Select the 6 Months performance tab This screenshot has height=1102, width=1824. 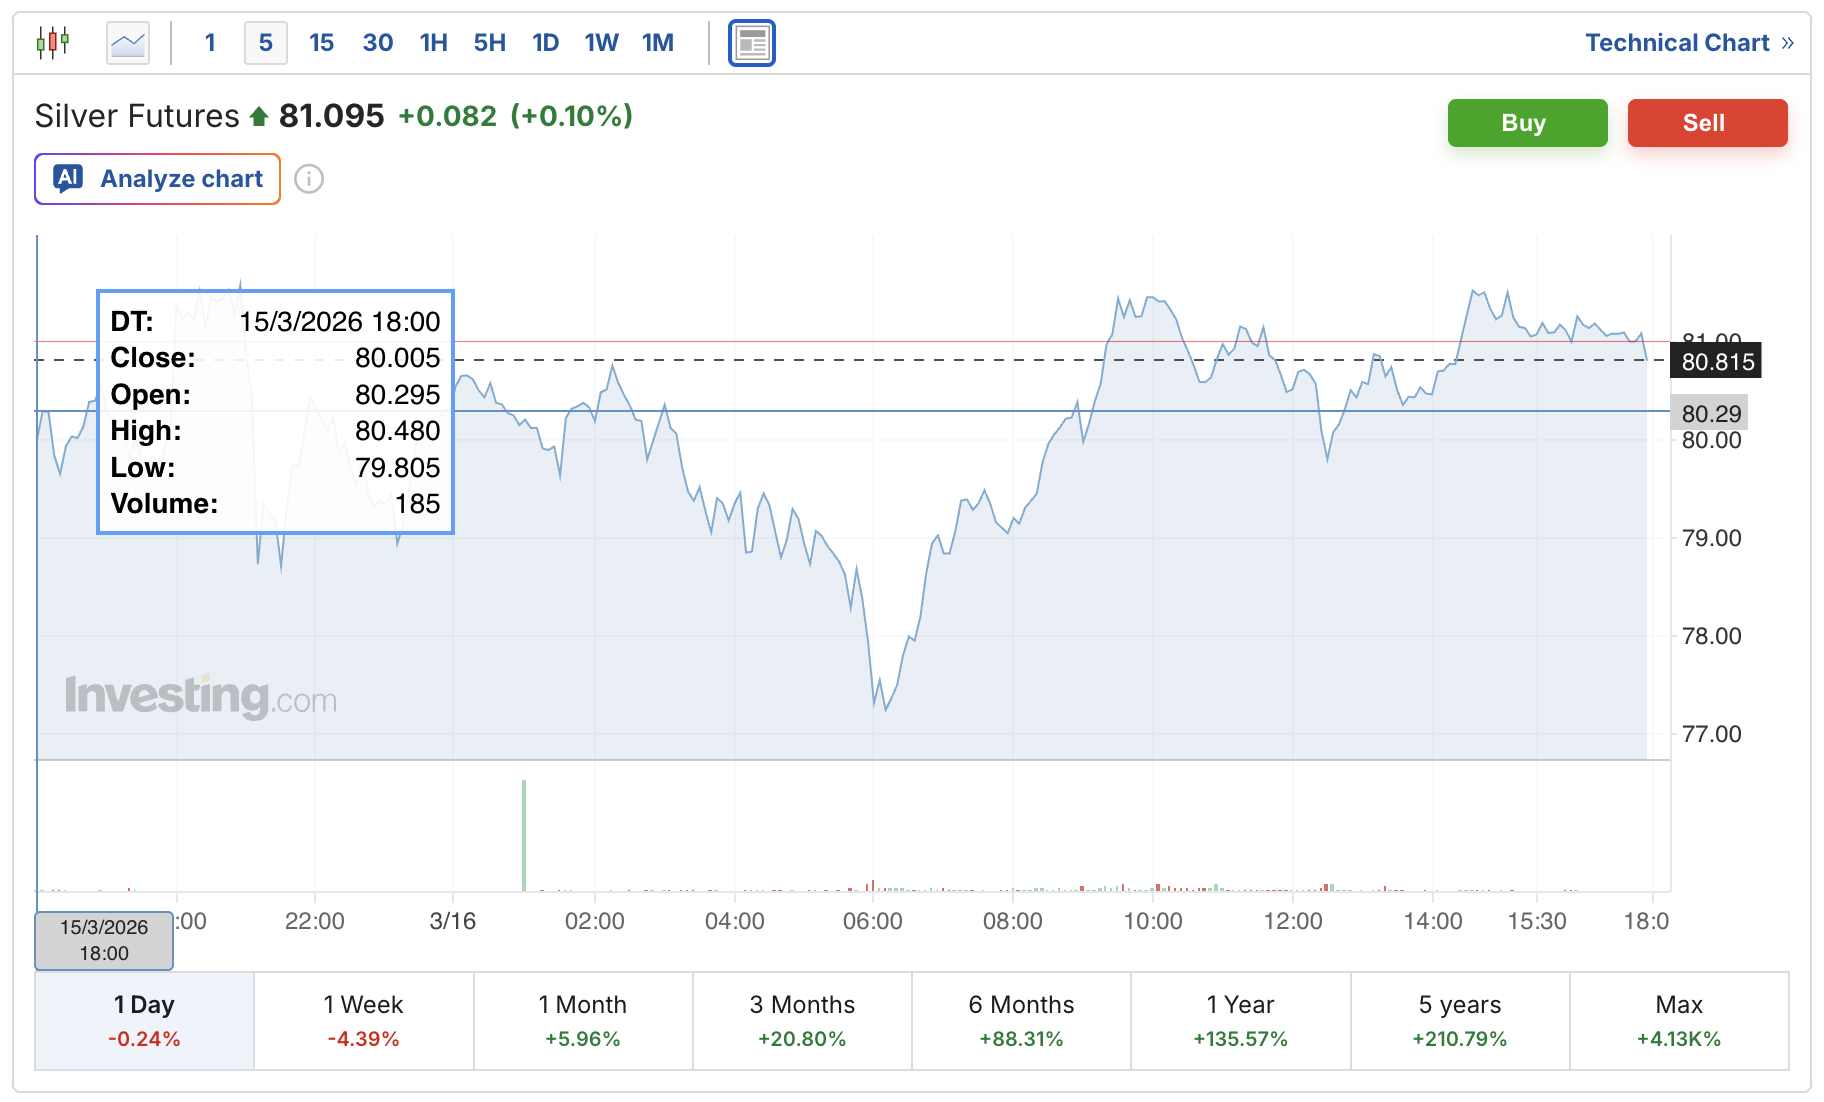1021,1020
